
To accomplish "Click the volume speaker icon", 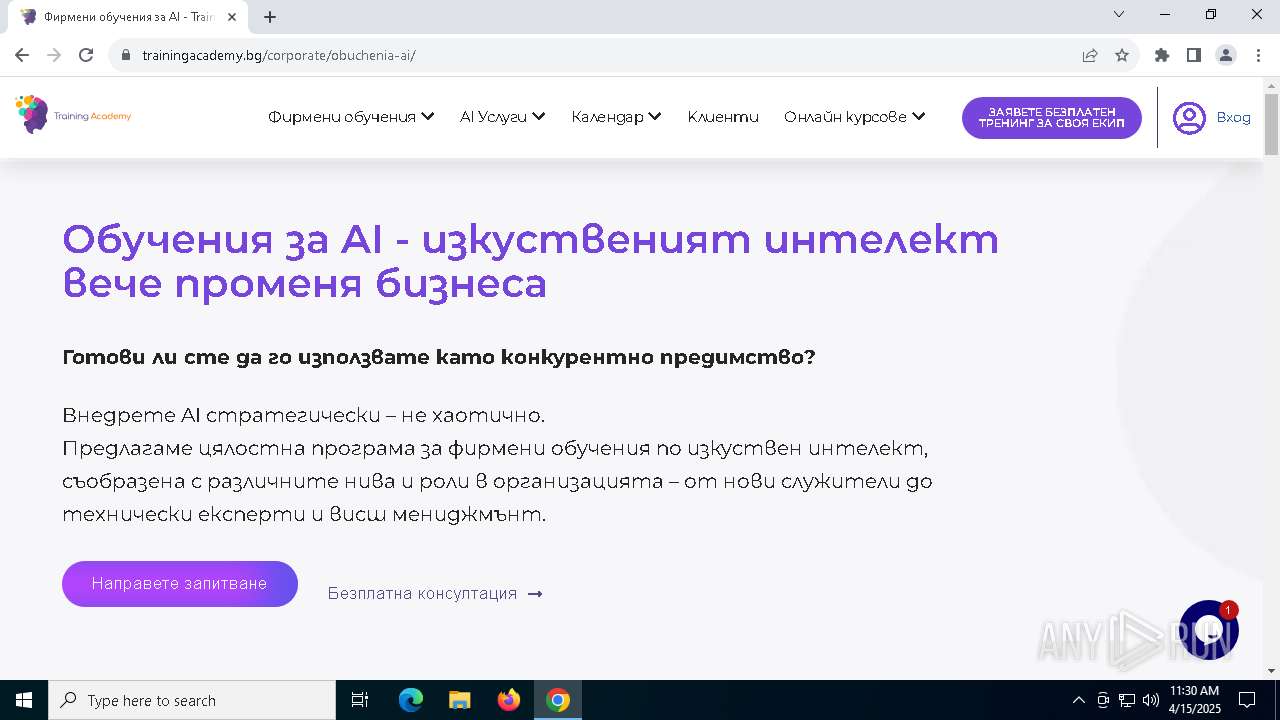I will click(1151, 700).
